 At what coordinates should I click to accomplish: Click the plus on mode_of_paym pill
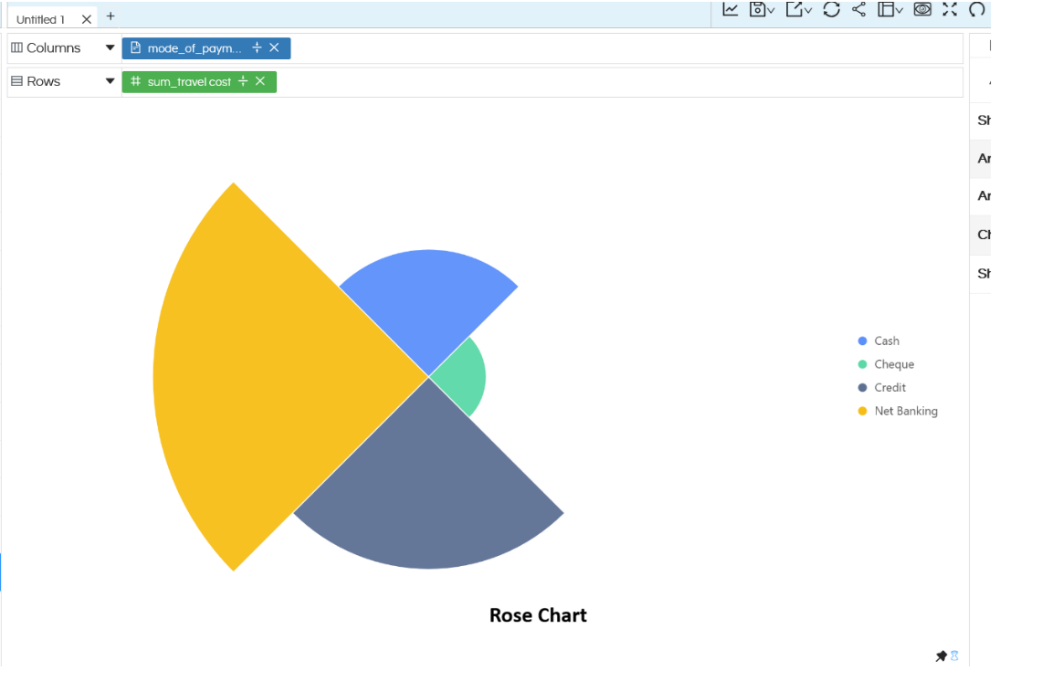tap(257, 47)
